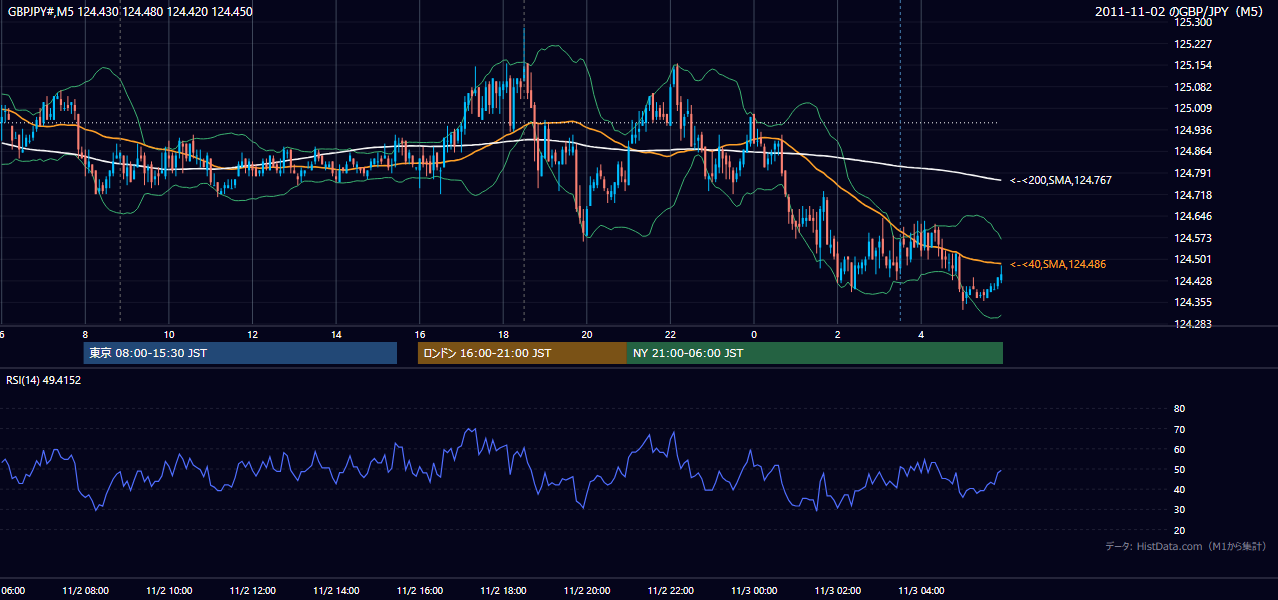Click RSI scale value 70
The height and width of the screenshot is (600, 1278).
(x=1179, y=429)
